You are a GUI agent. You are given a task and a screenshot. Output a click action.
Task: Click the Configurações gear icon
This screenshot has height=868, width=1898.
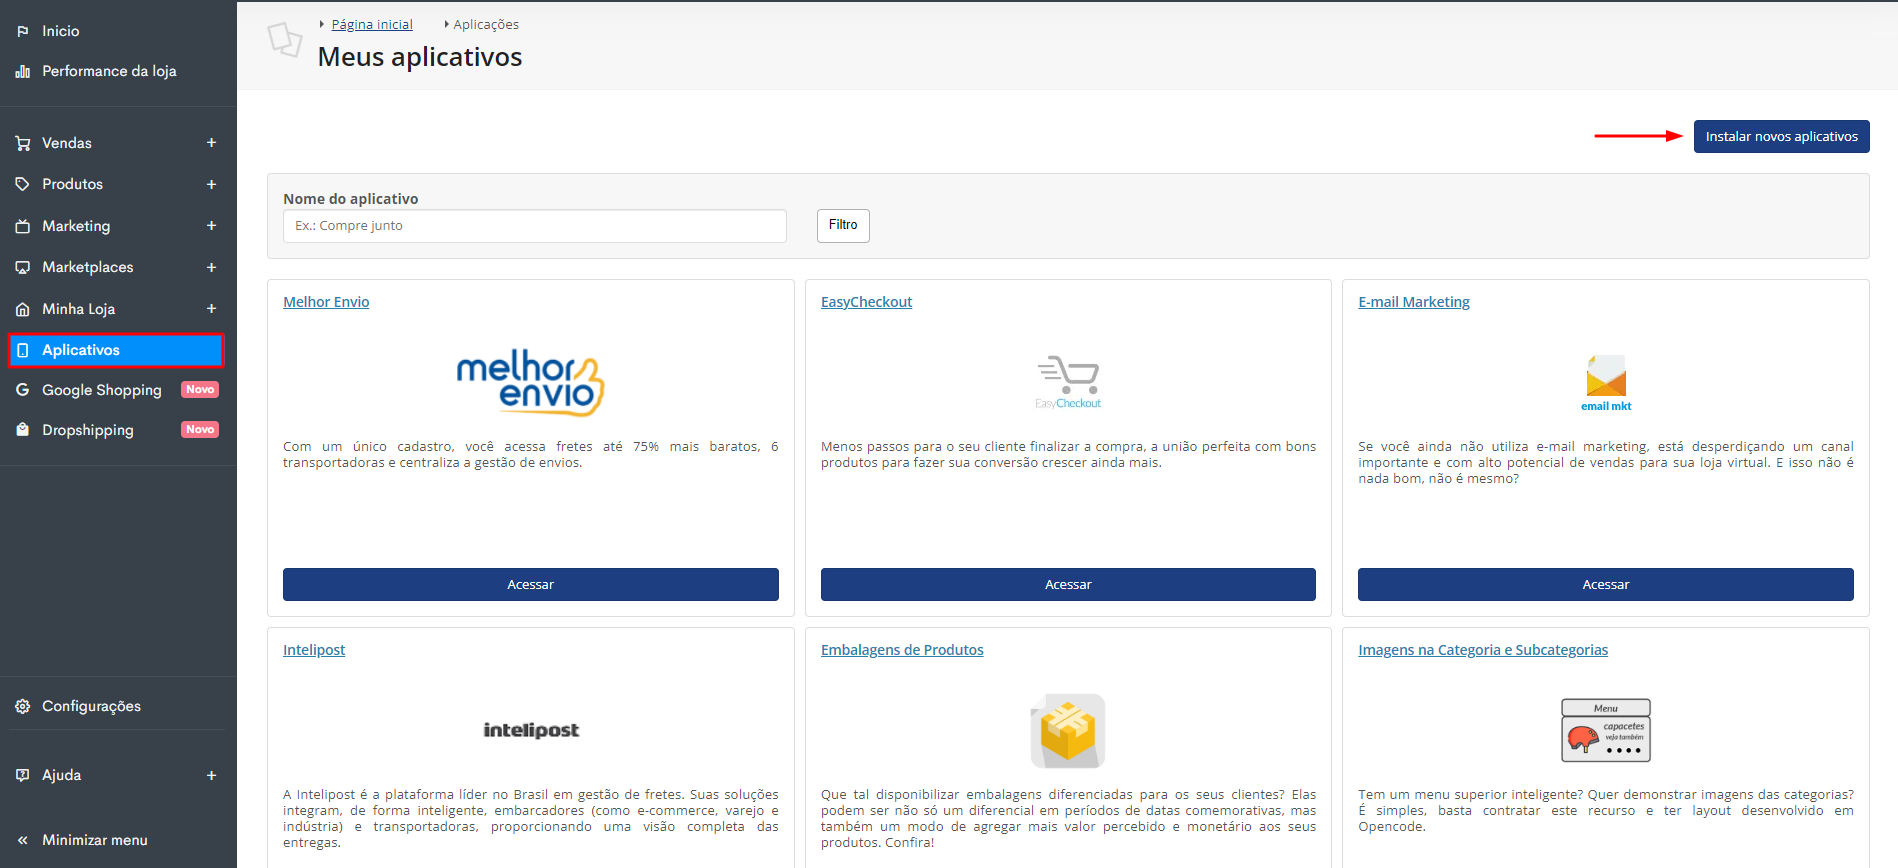(x=23, y=706)
